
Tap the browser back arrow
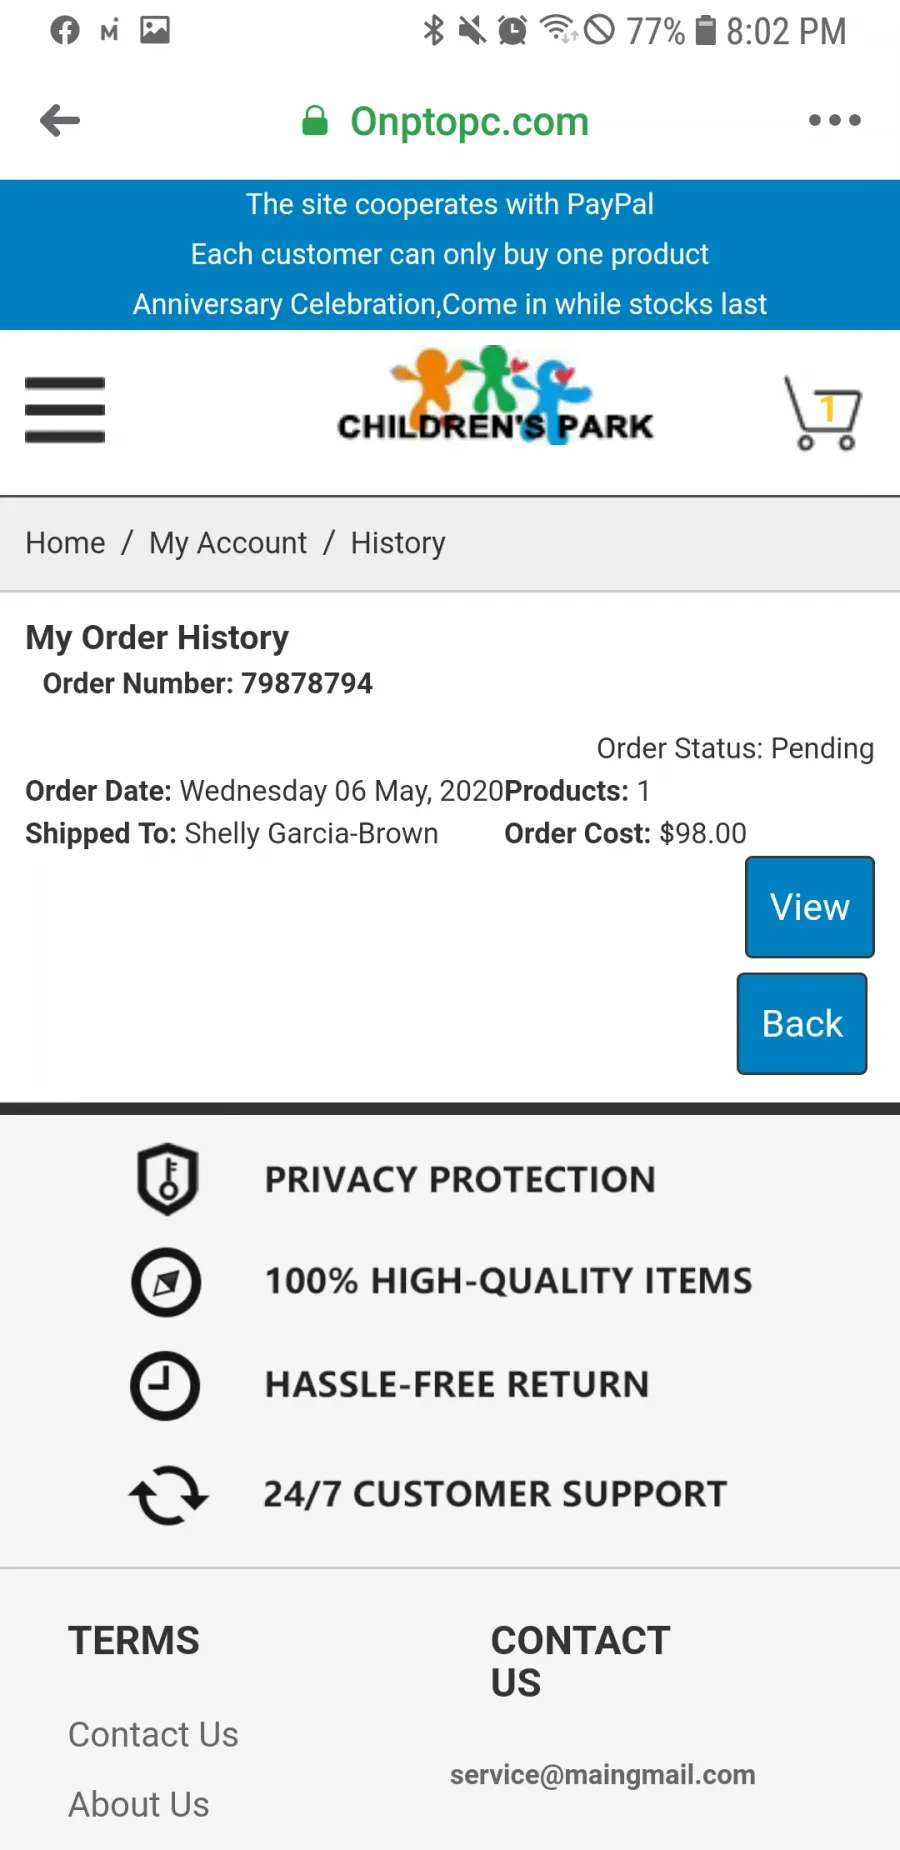pos(60,121)
